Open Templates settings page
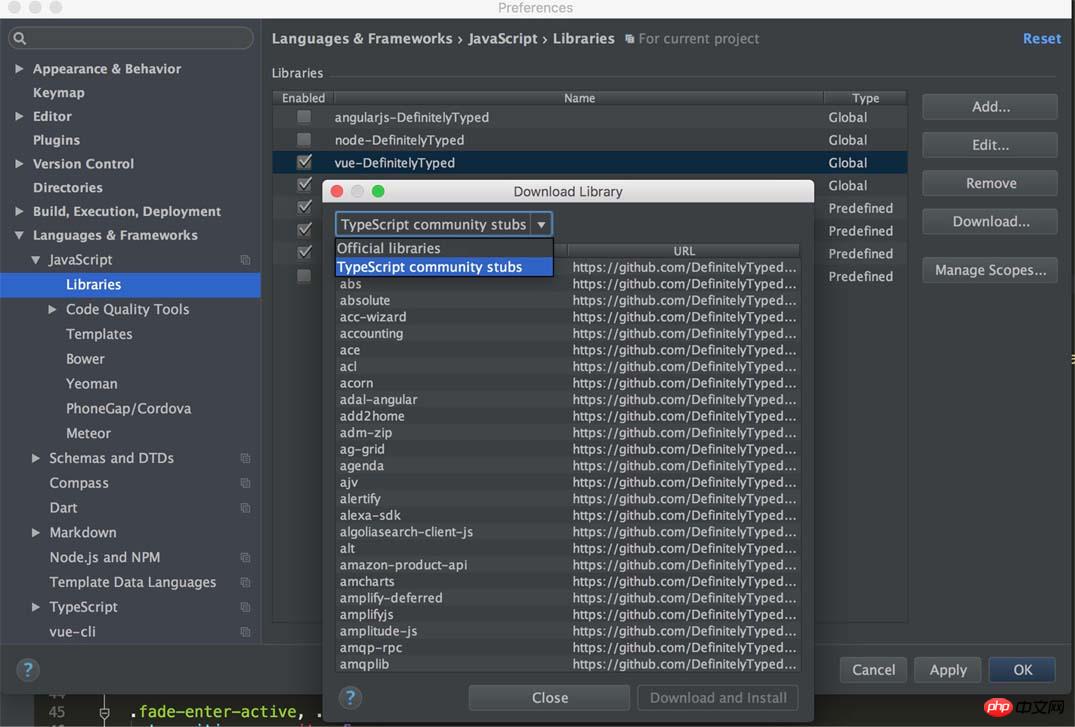Screen dimensions: 1075x727 [99, 334]
